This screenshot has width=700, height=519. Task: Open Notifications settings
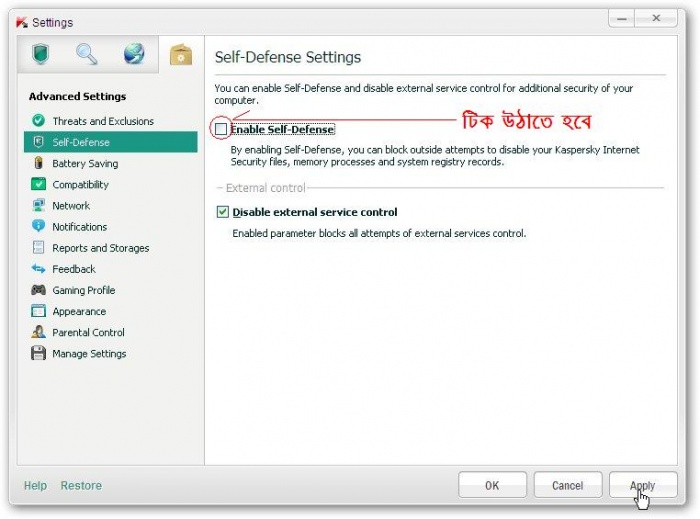110,227
